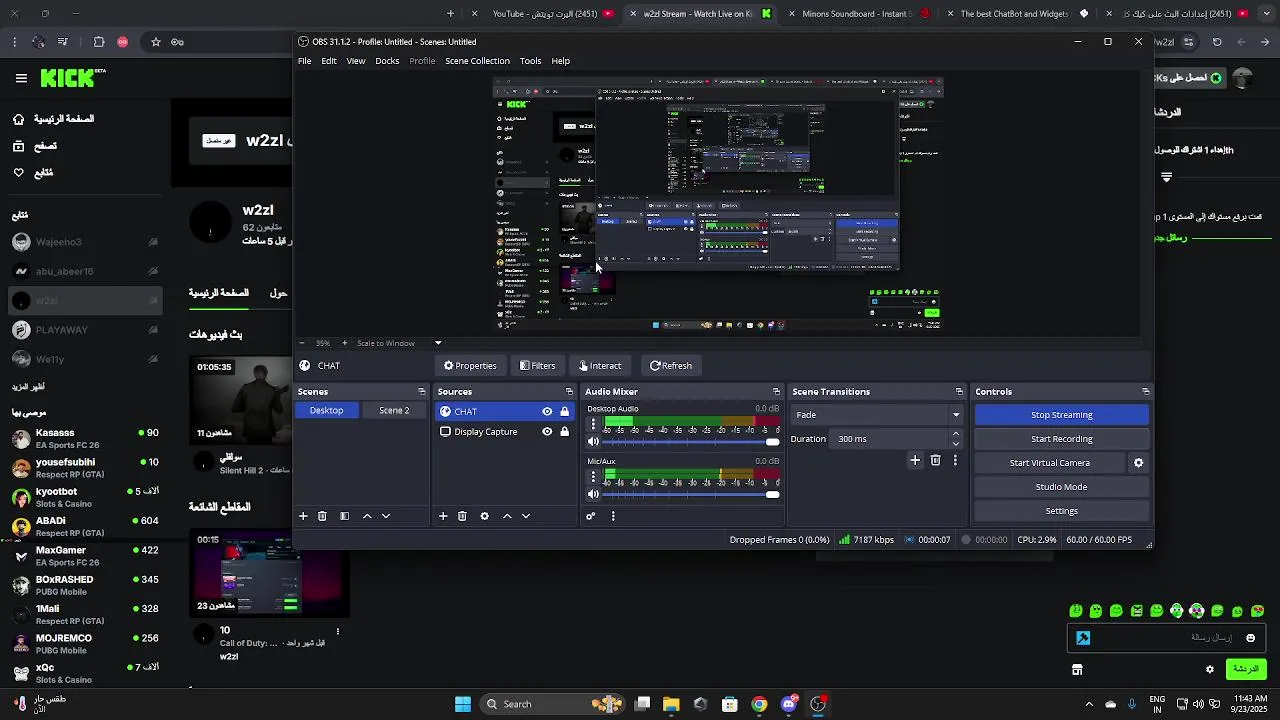Open Filters for CHAT source
The width and height of the screenshot is (1280, 720).
[x=538, y=366]
